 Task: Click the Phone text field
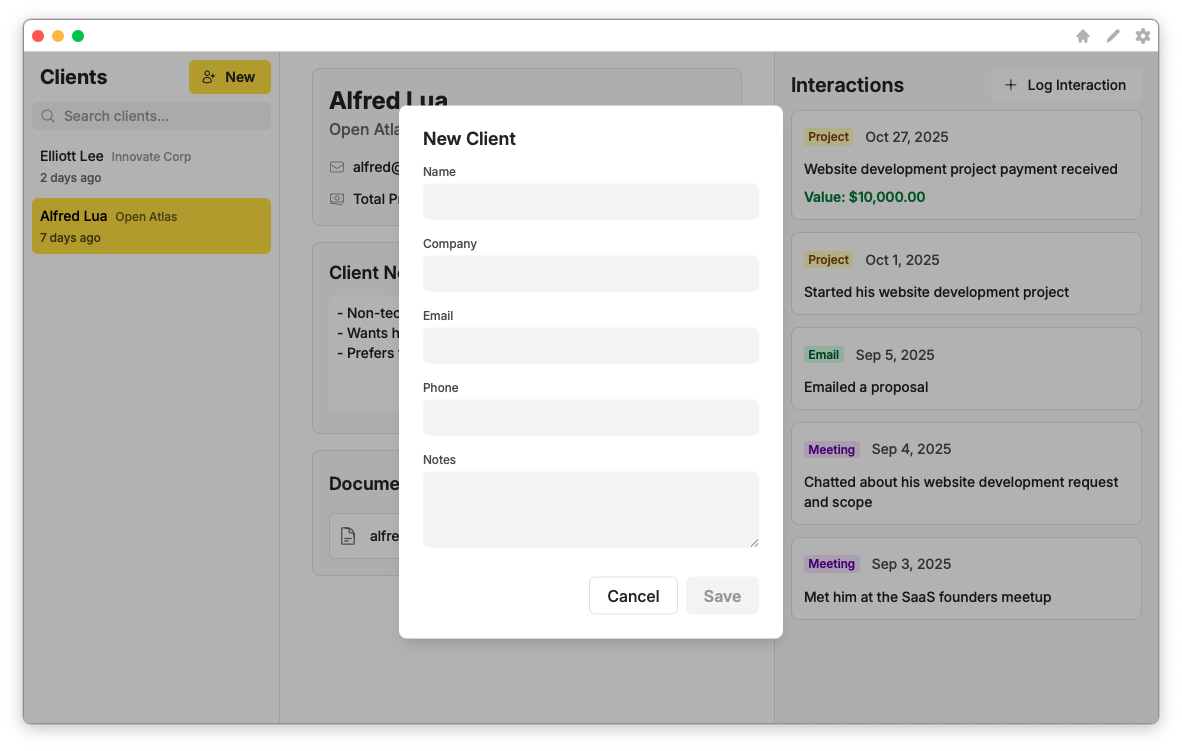click(590, 417)
